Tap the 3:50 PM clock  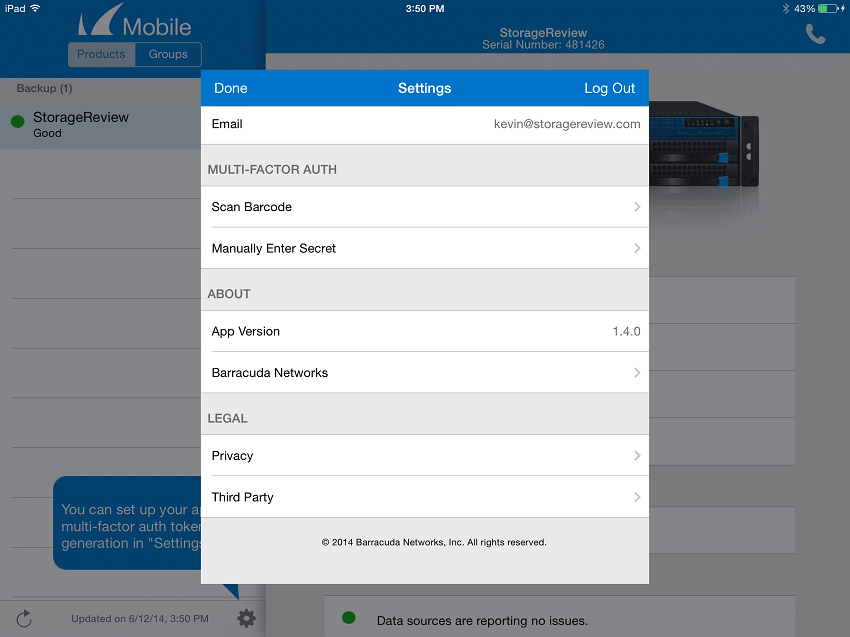coord(425,9)
